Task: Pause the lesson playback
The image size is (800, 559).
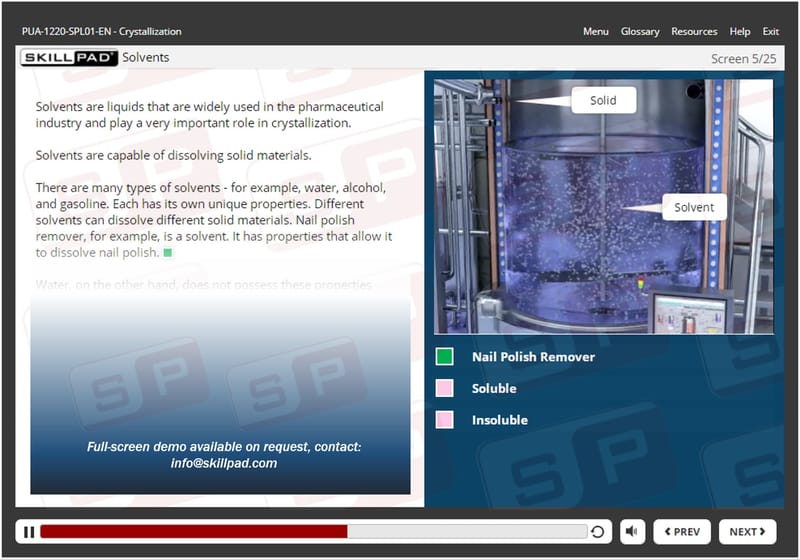Action: [28, 532]
